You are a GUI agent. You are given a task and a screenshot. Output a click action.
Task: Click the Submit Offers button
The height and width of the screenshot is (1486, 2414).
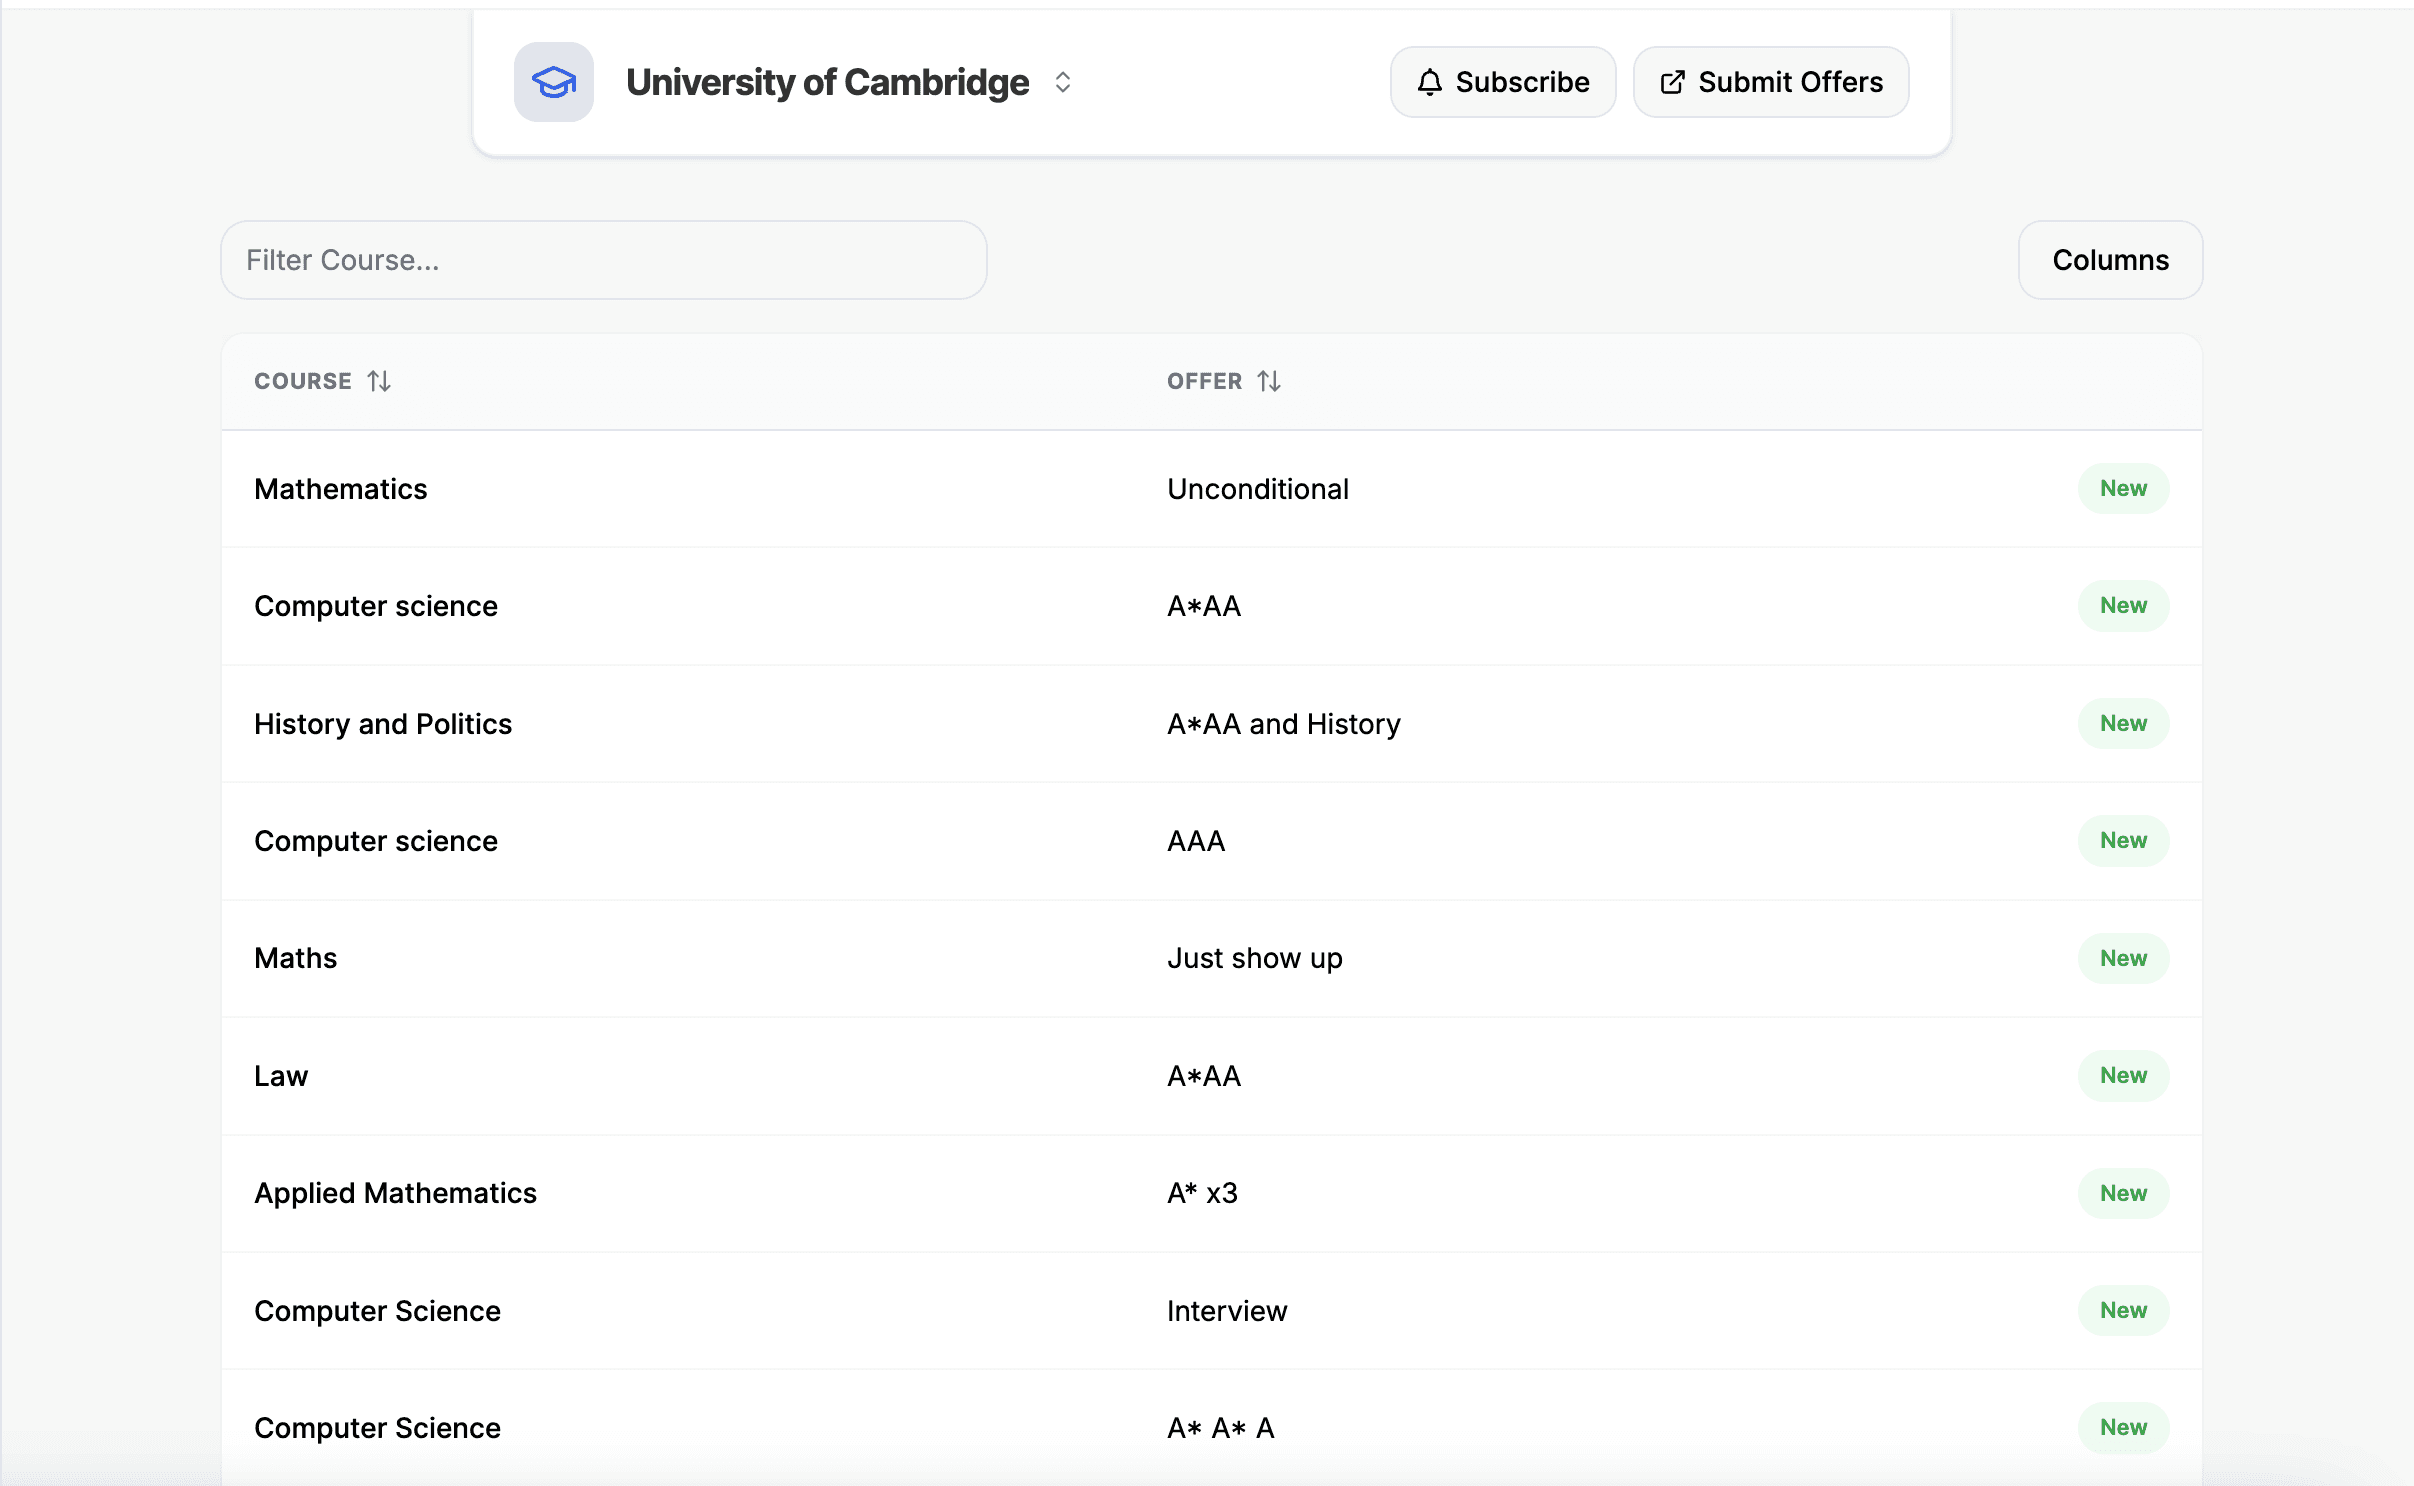(1770, 82)
